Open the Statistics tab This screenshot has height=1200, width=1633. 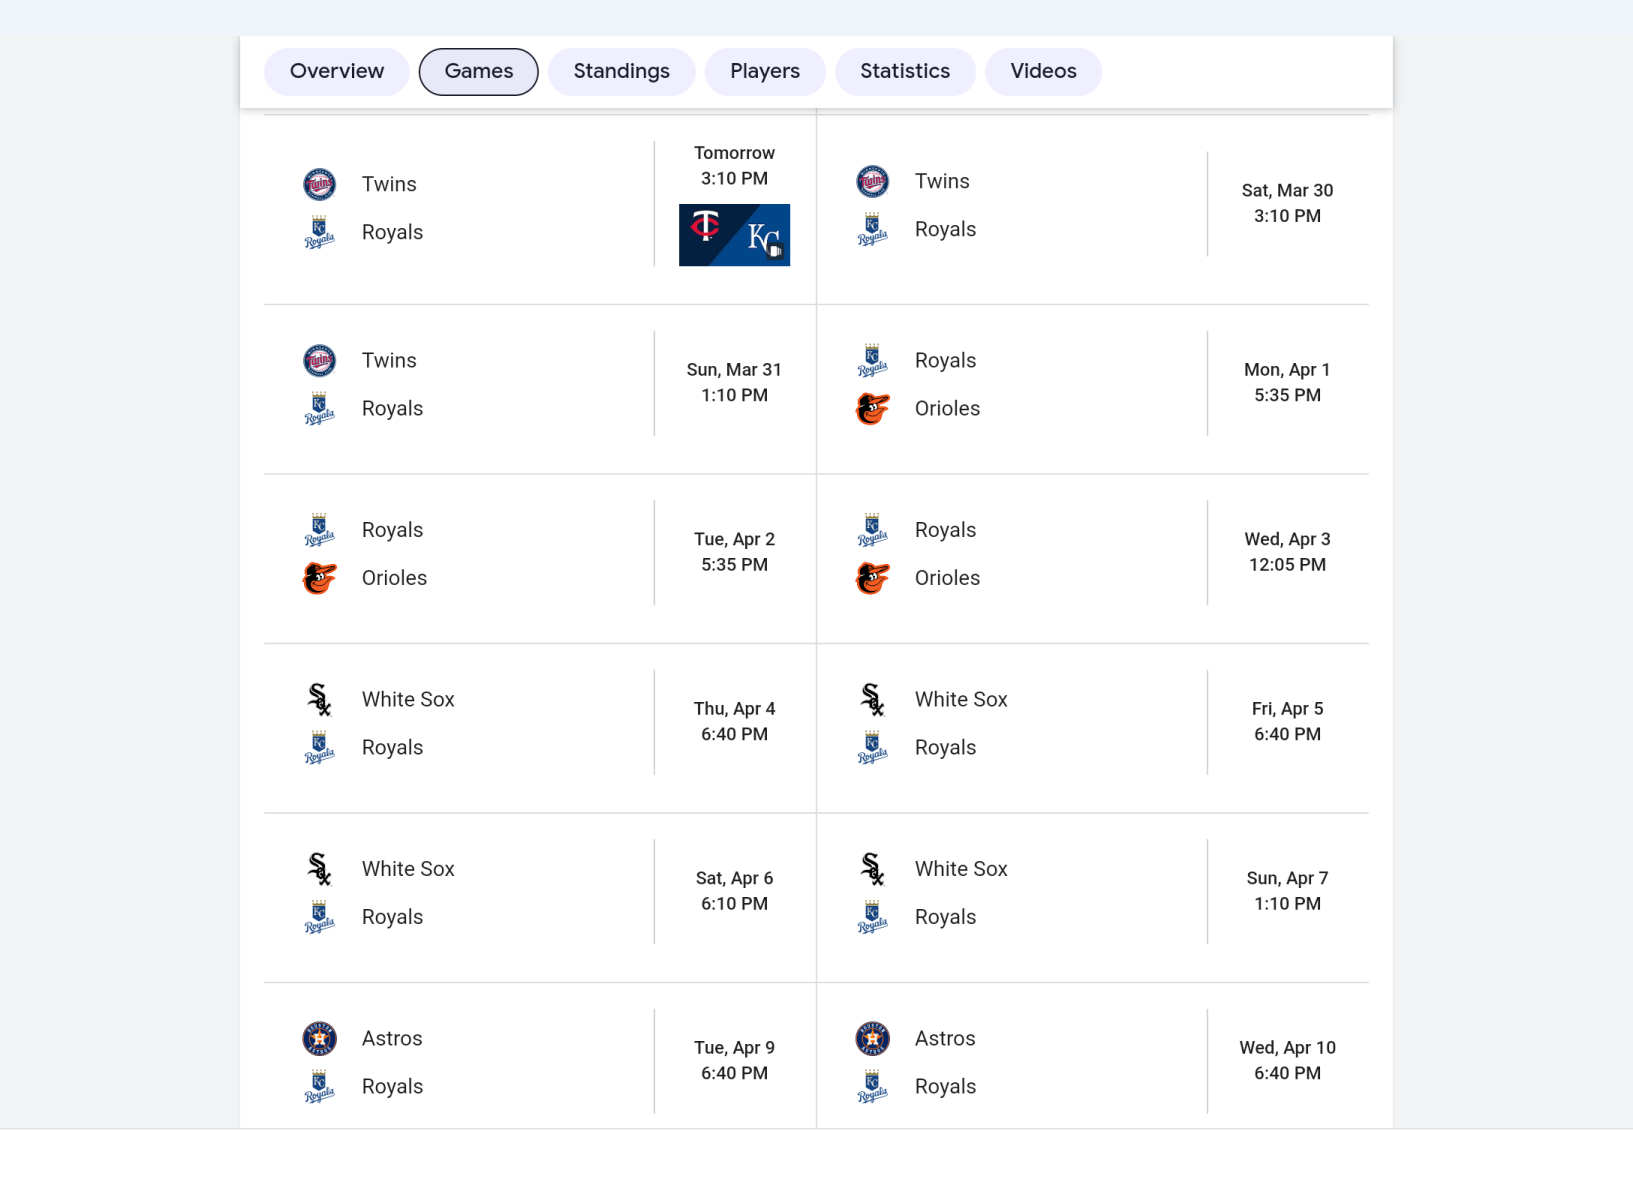click(904, 71)
